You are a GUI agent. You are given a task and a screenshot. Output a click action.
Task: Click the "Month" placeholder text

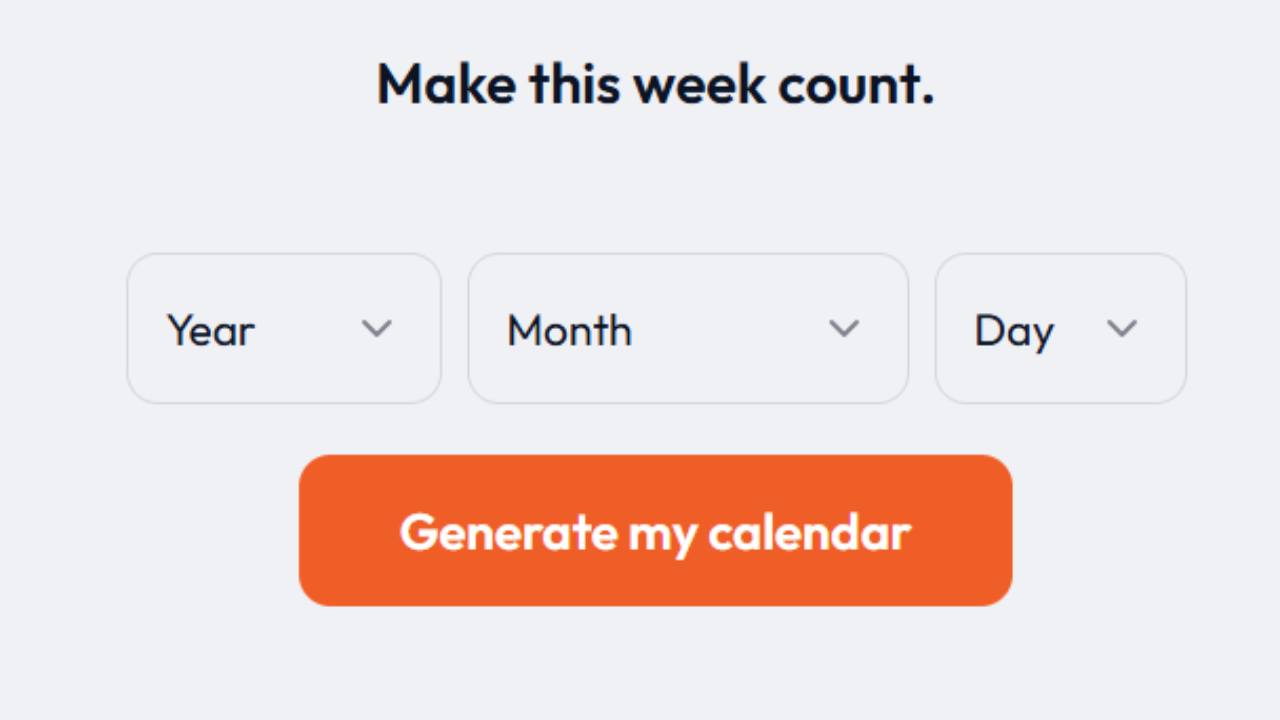pyautogui.click(x=569, y=330)
